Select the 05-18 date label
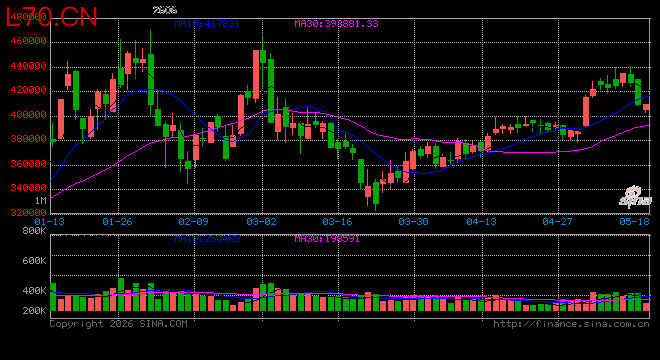The image size is (660, 360). [634, 222]
